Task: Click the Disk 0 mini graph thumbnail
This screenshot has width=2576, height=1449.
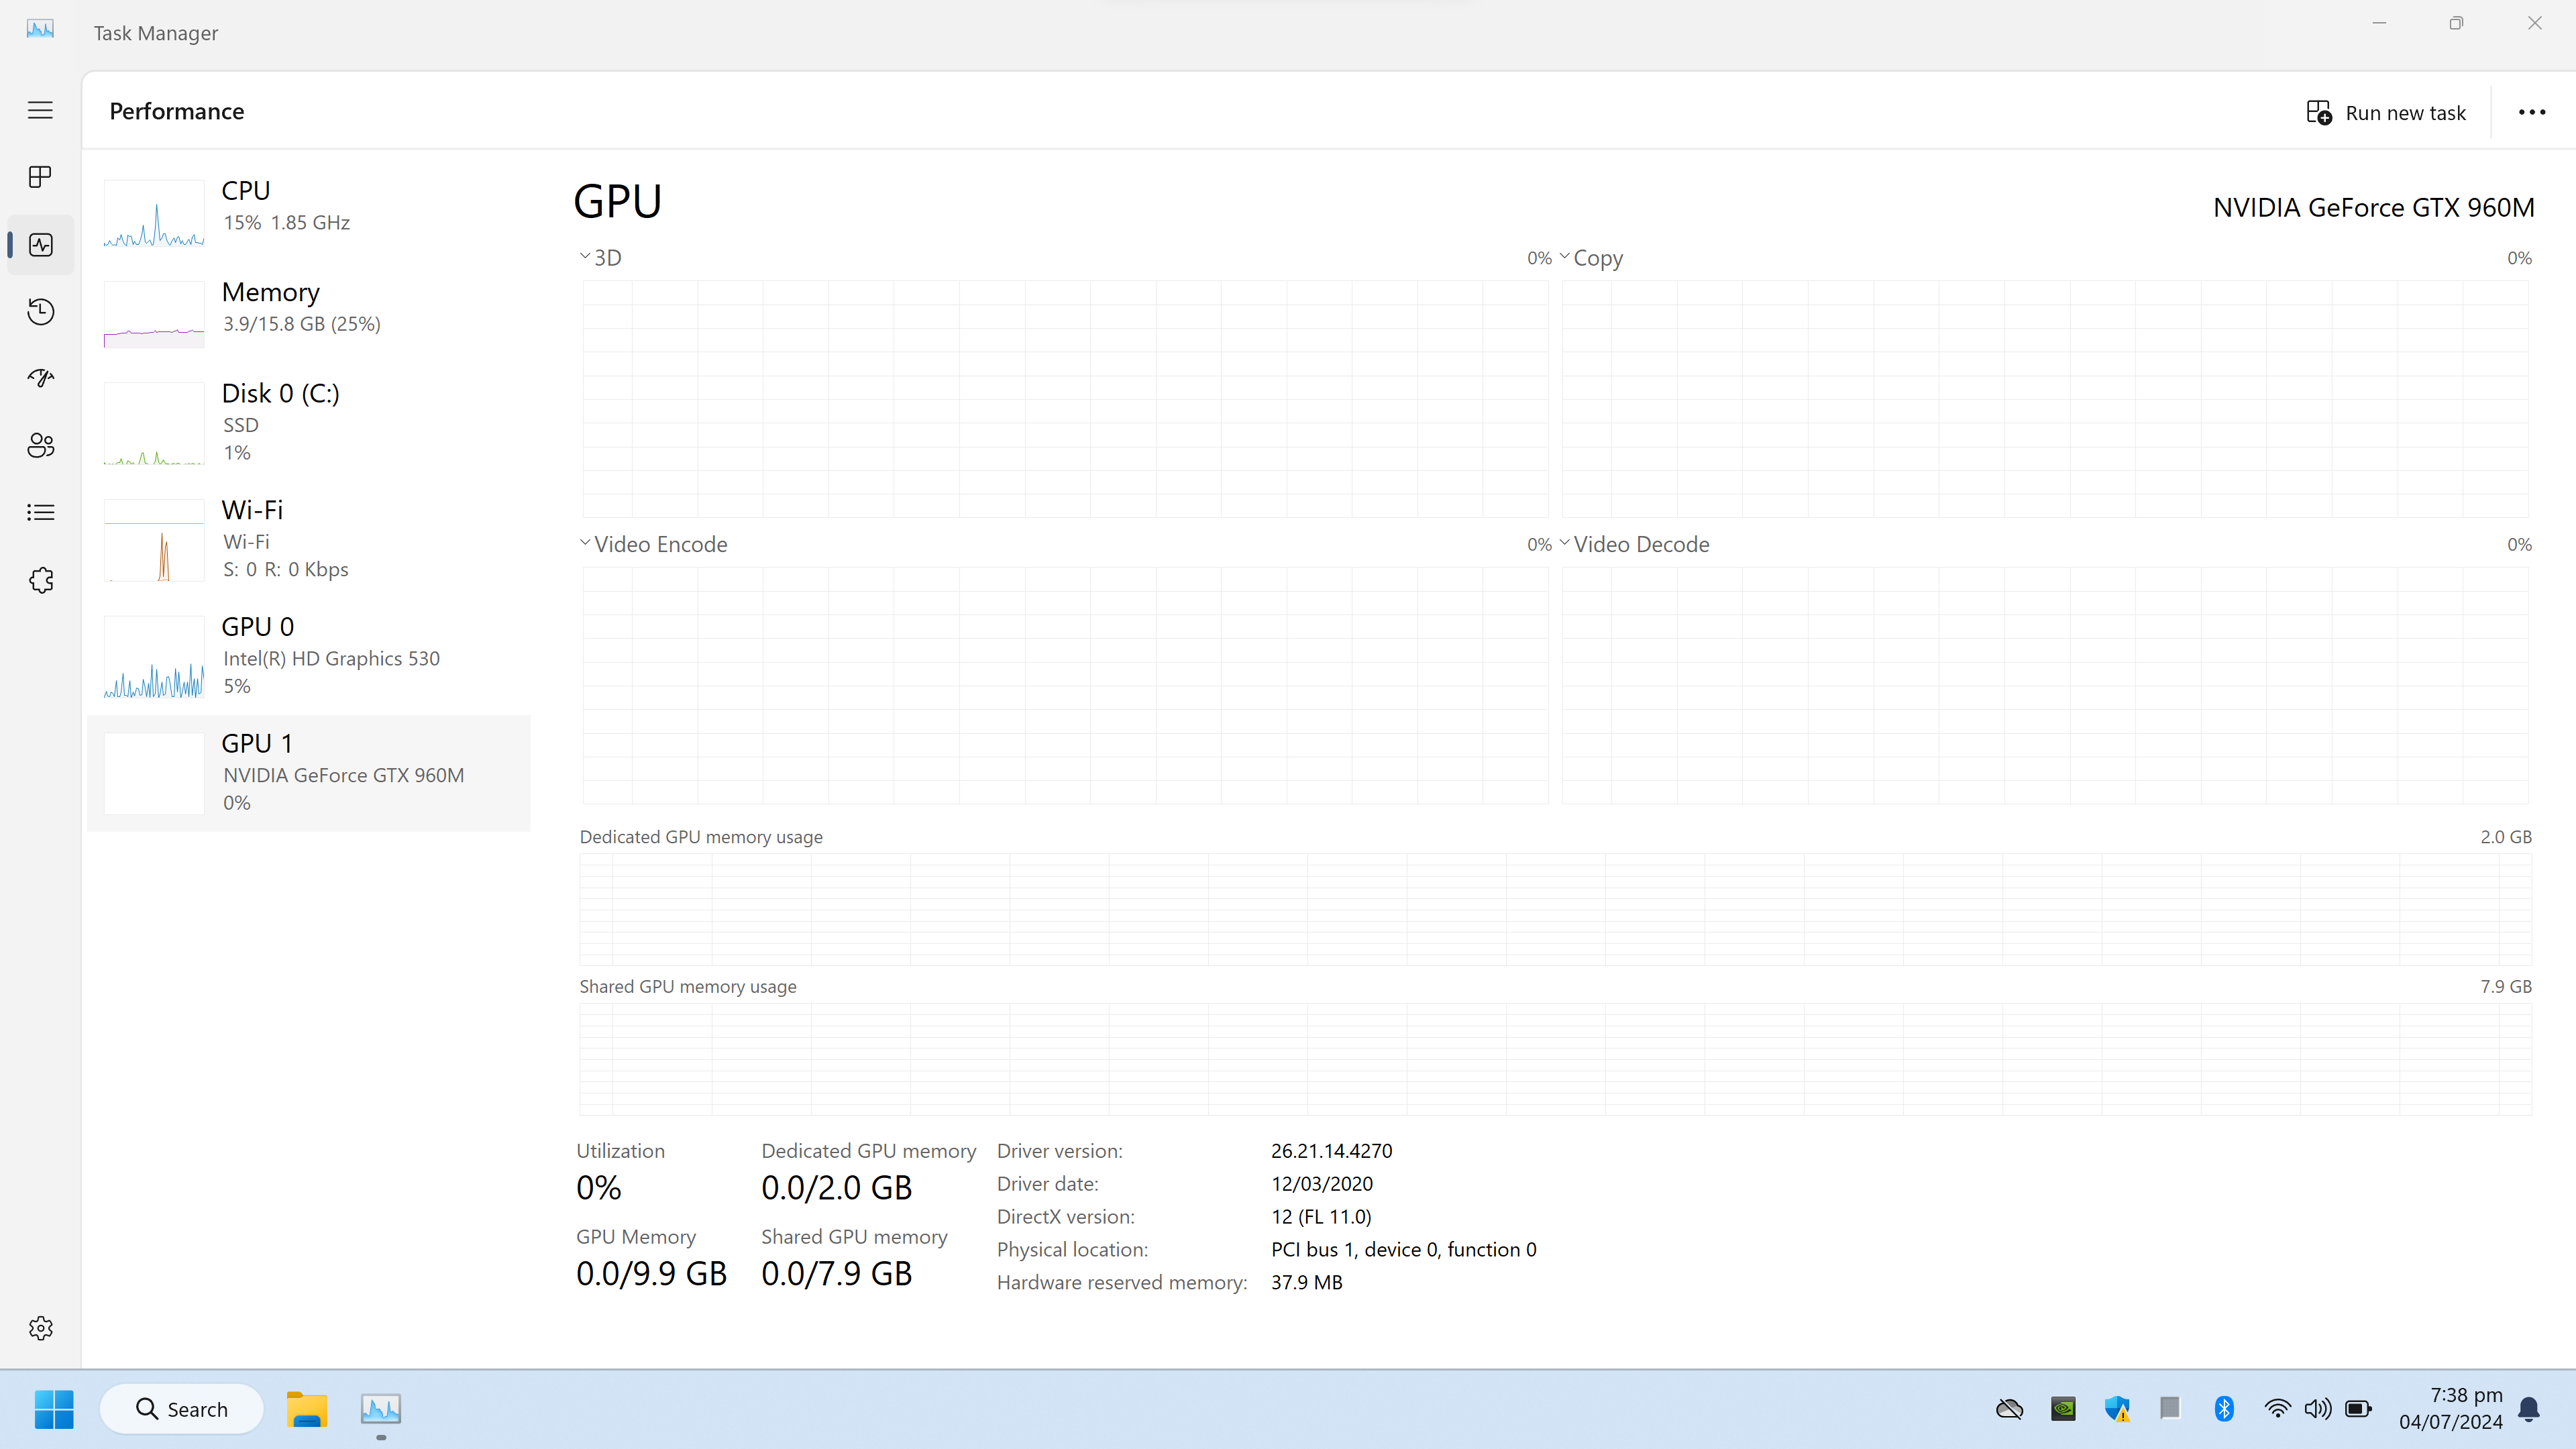Action: click(154, 423)
